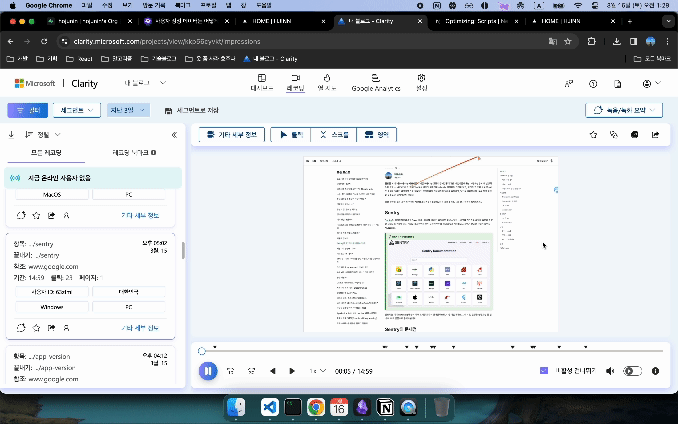The height and width of the screenshot is (424, 678).
Task: Open the blue Filters button
Action: tap(27, 110)
